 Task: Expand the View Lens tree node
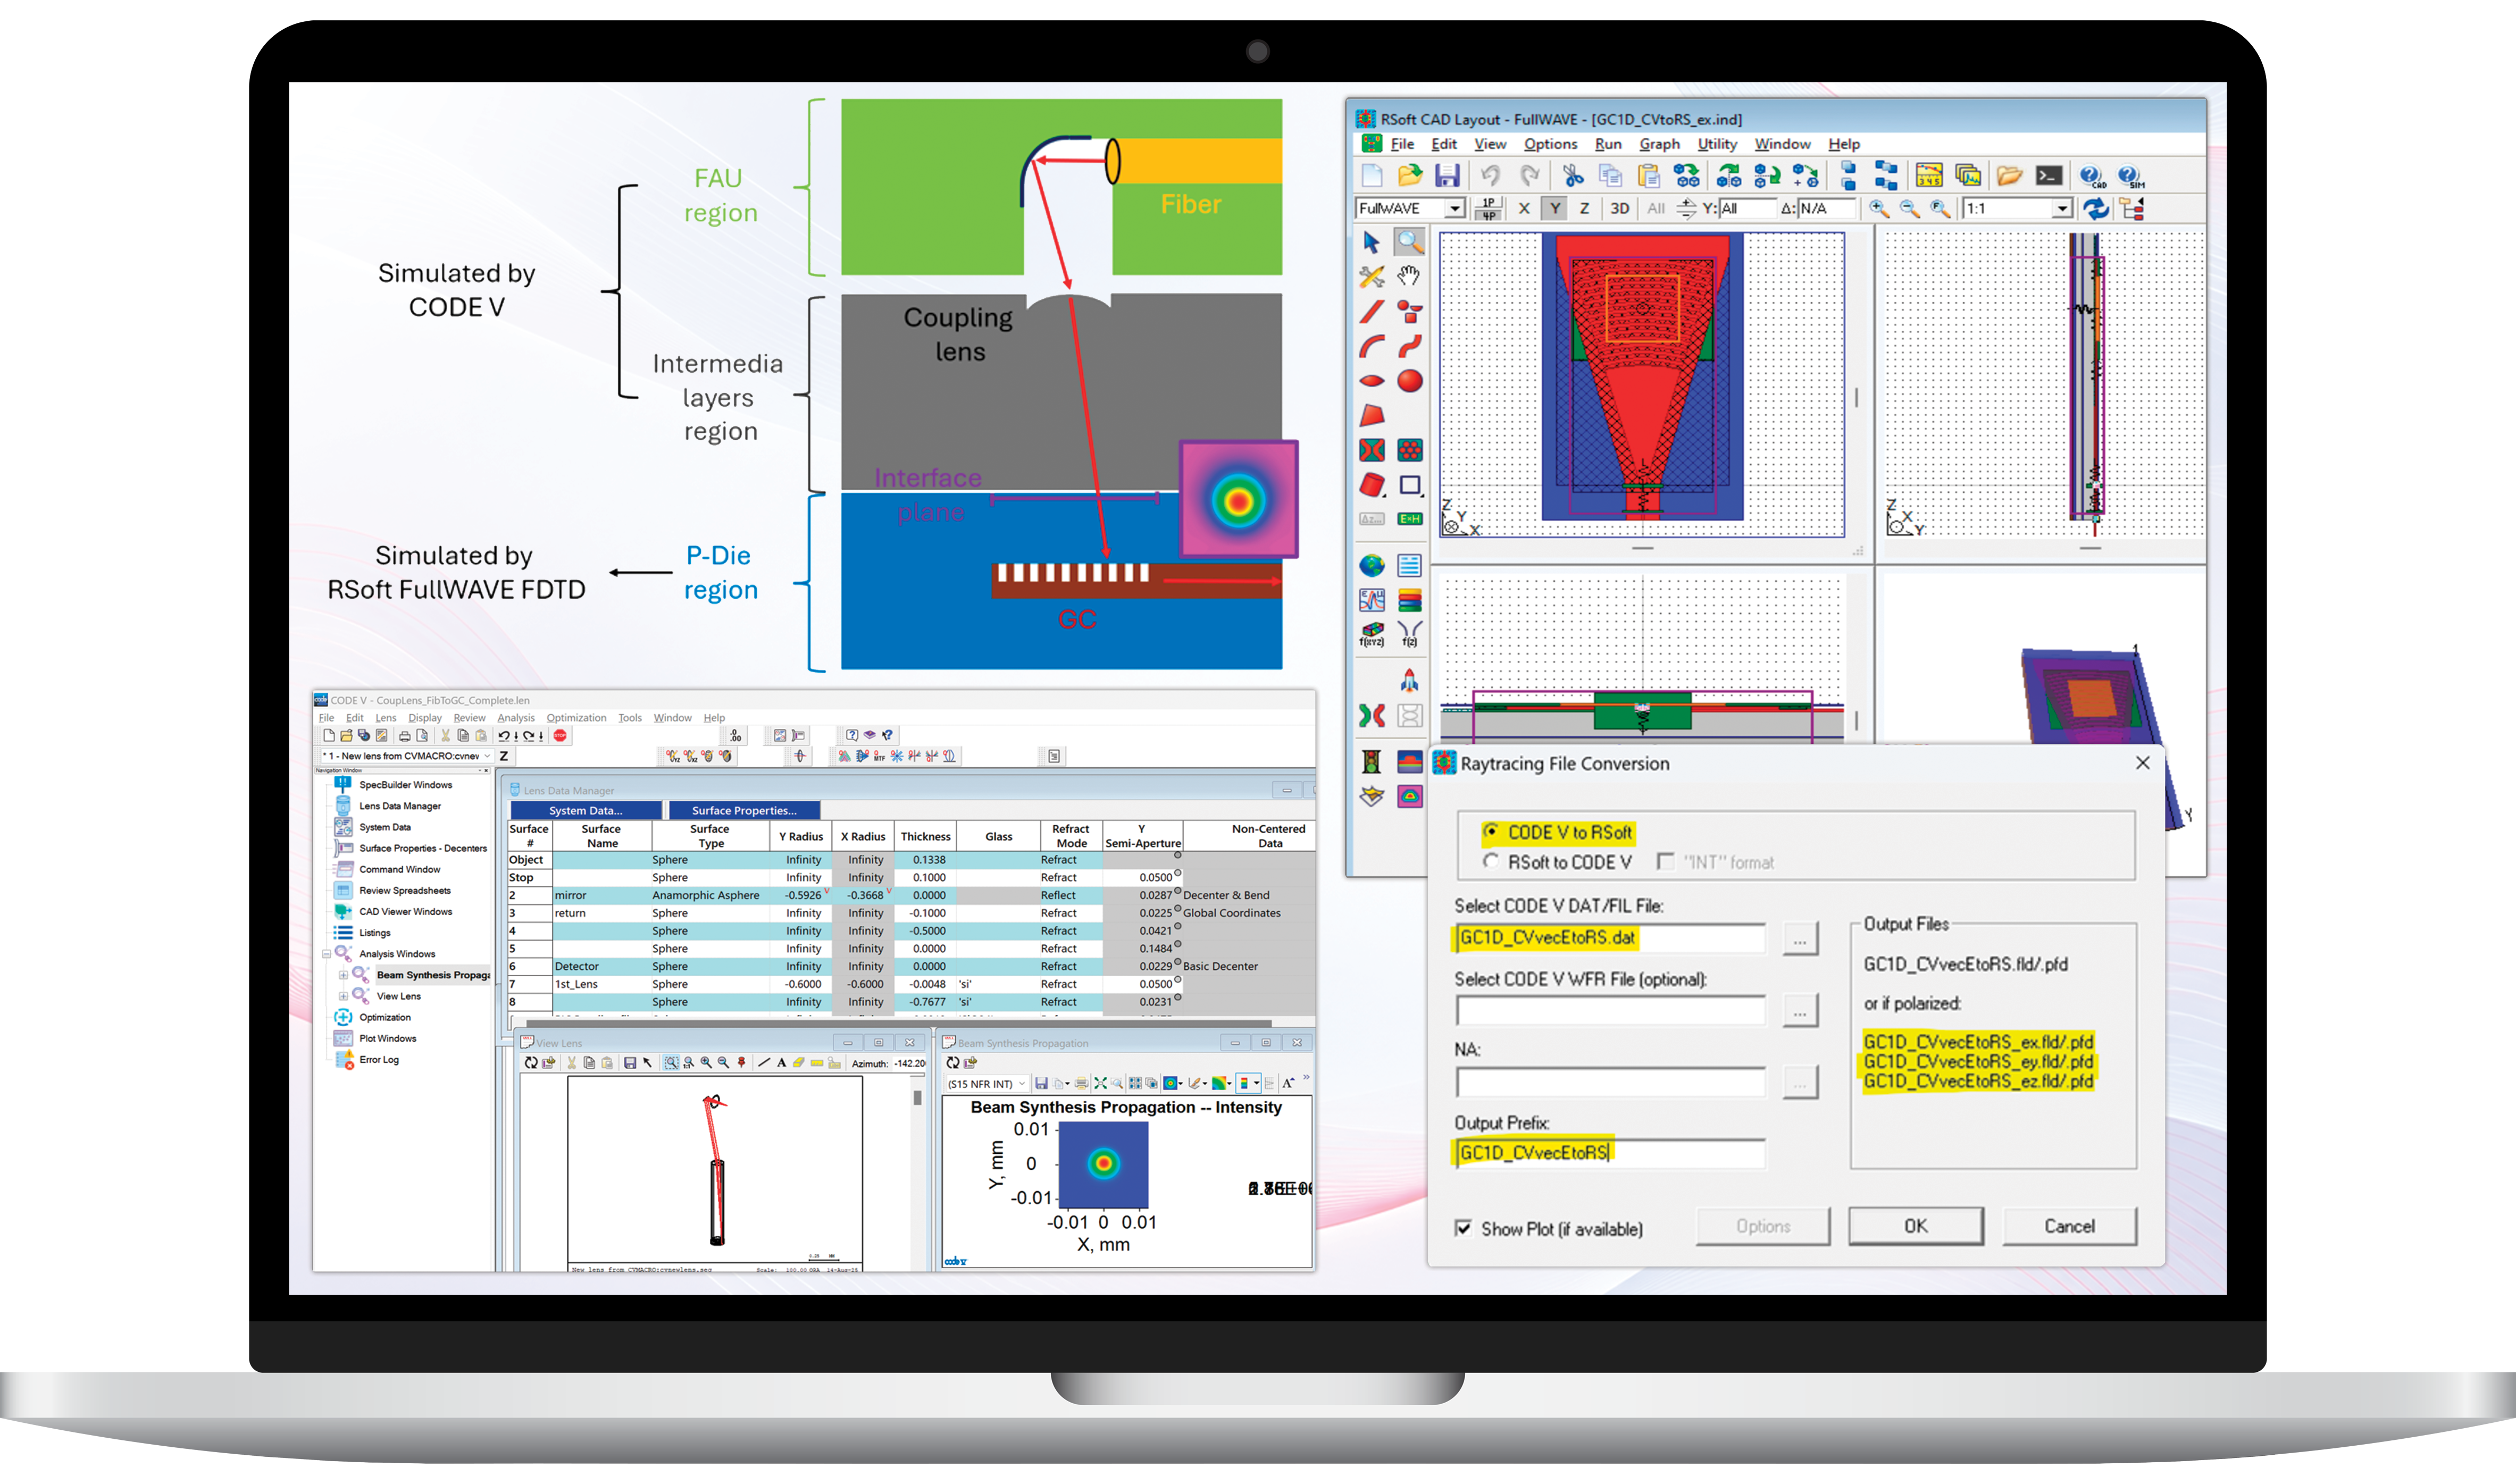tap(343, 996)
